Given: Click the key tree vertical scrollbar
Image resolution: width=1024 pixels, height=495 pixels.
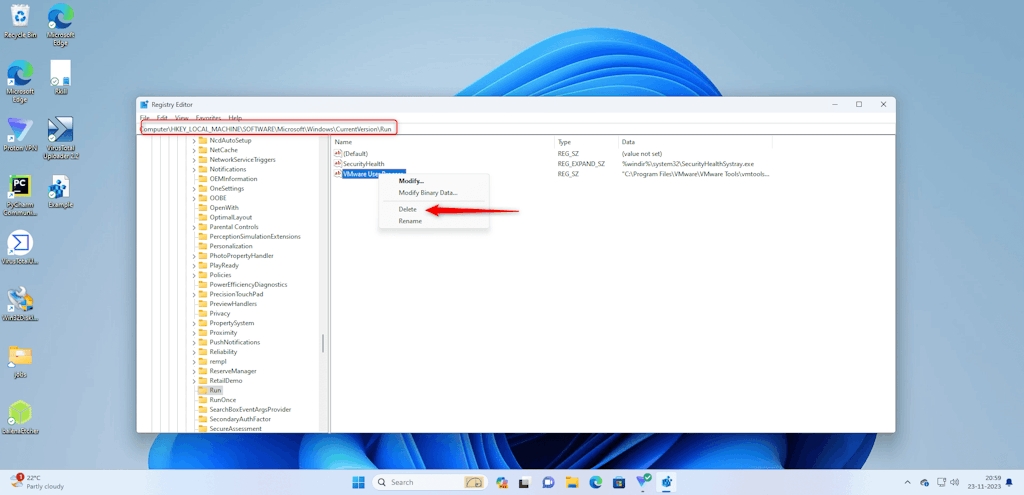Looking at the screenshot, I should 323,344.
